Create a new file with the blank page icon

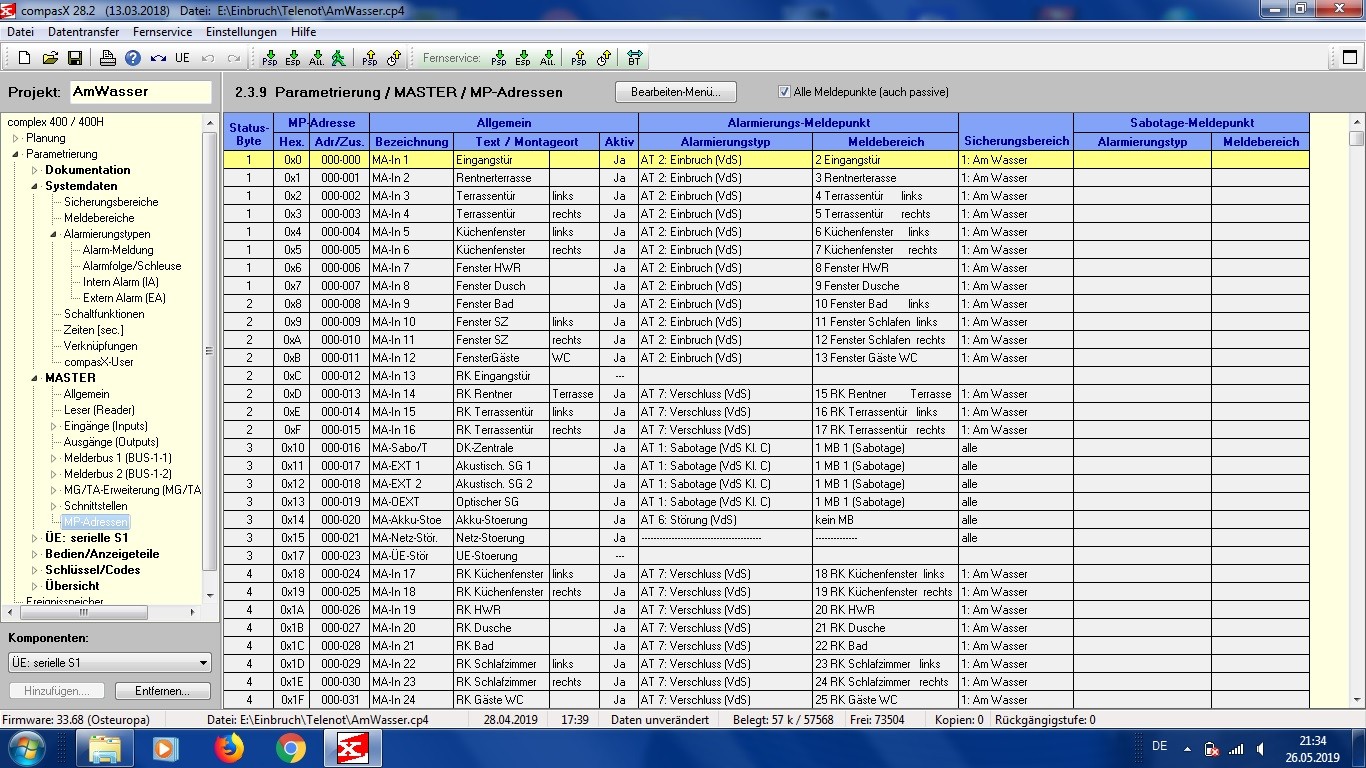(24, 58)
